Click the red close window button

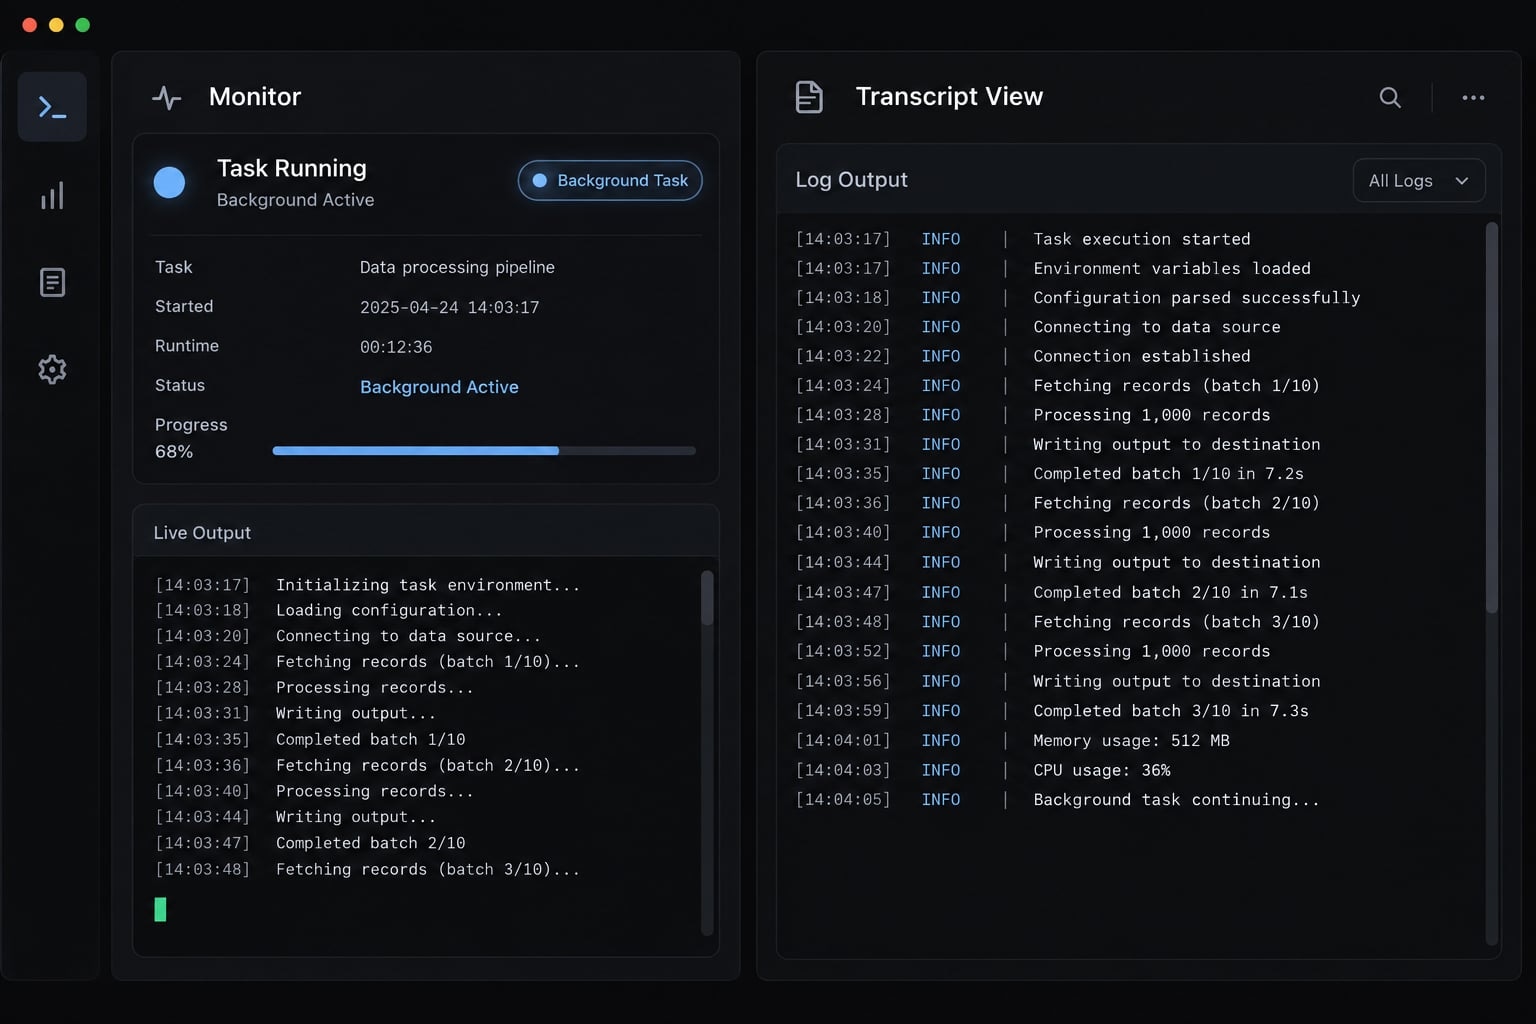(30, 25)
